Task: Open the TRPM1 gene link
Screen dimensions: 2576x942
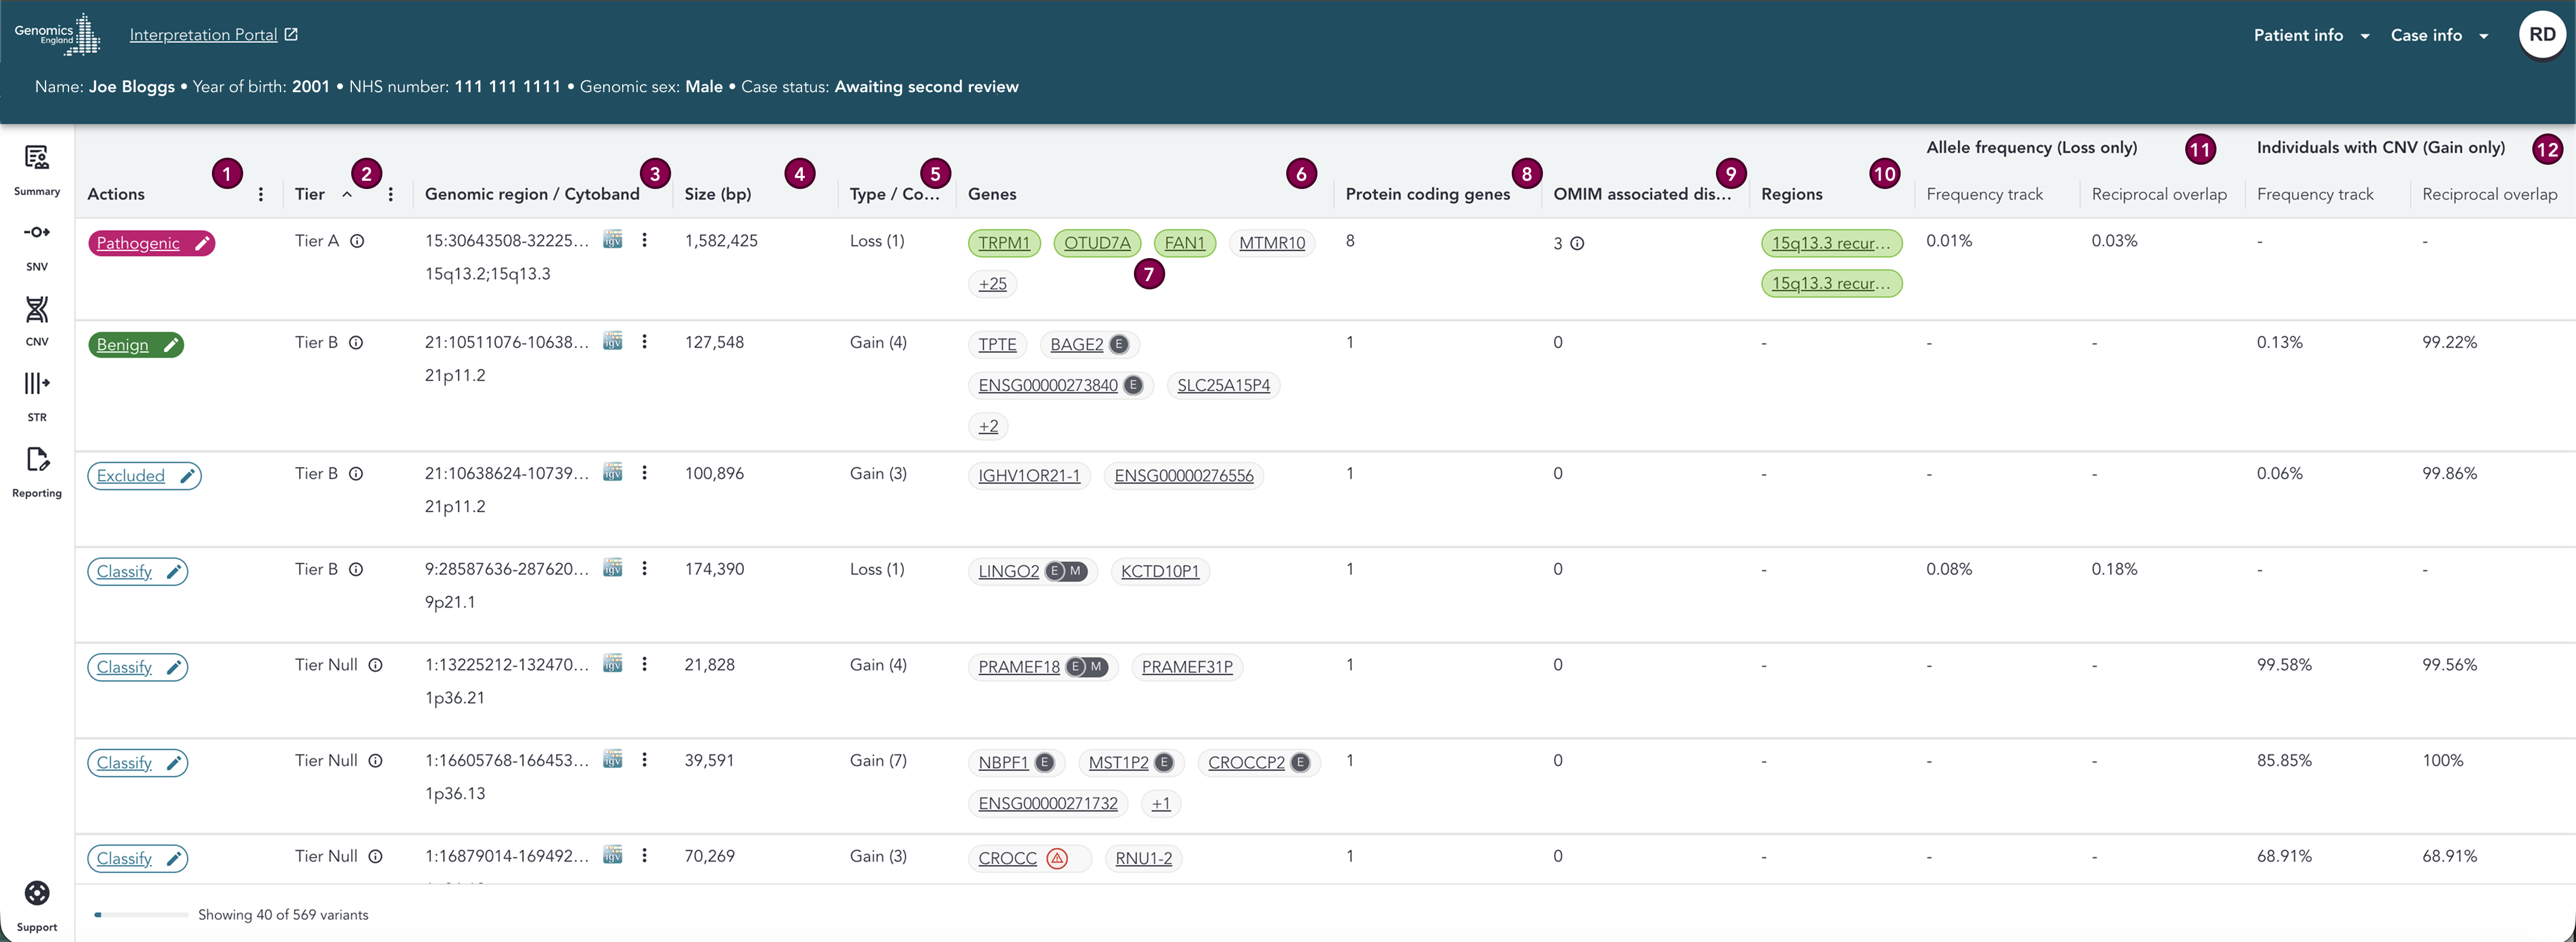Action: [1003, 243]
